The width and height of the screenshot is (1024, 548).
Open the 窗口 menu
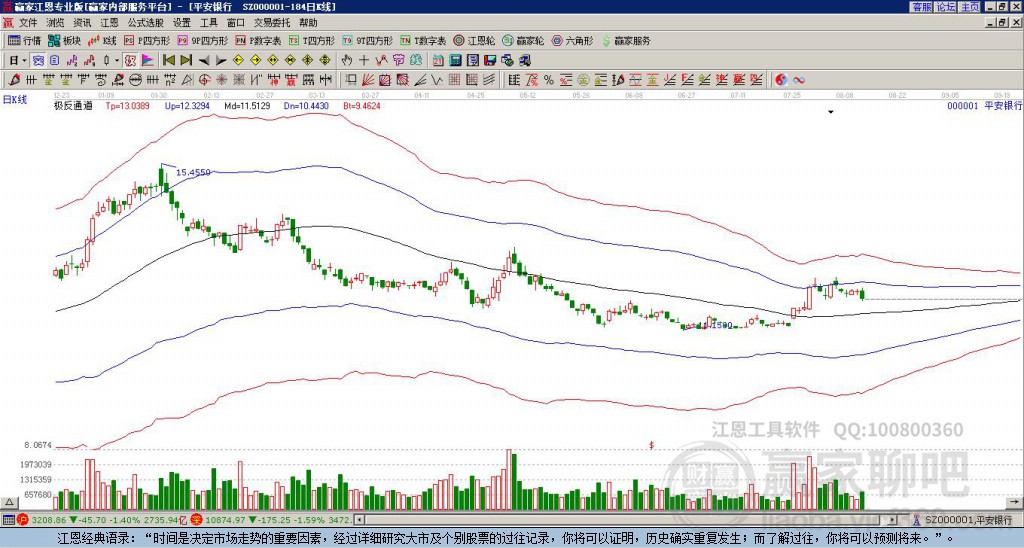tap(236, 23)
